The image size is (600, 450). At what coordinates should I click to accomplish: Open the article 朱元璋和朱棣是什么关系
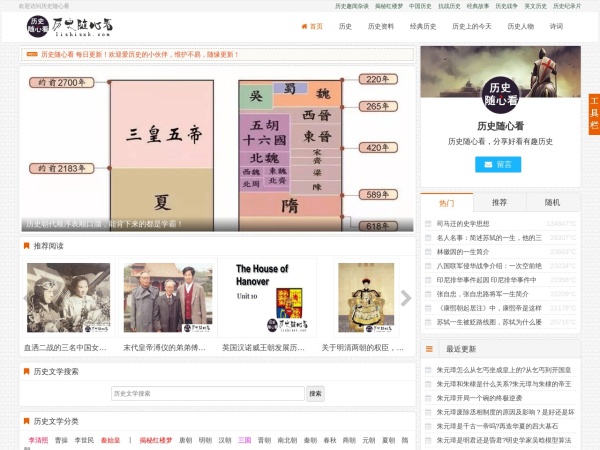[504, 384]
